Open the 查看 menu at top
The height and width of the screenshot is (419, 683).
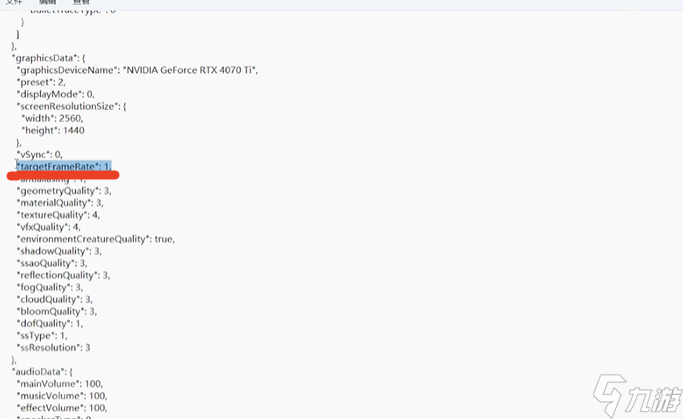tap(81, 3)
